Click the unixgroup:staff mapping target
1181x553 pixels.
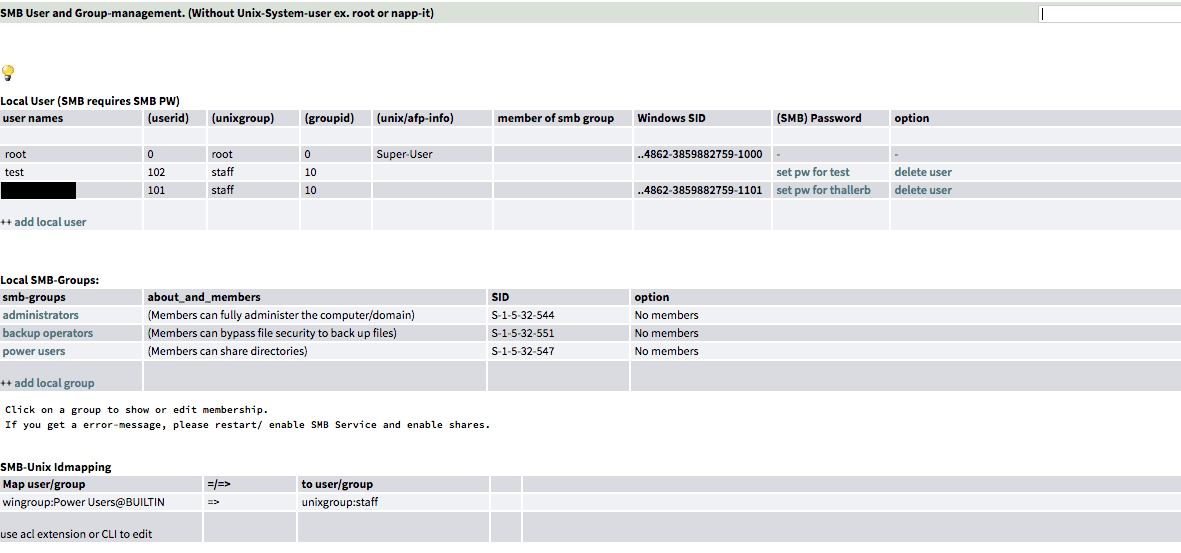339,502
